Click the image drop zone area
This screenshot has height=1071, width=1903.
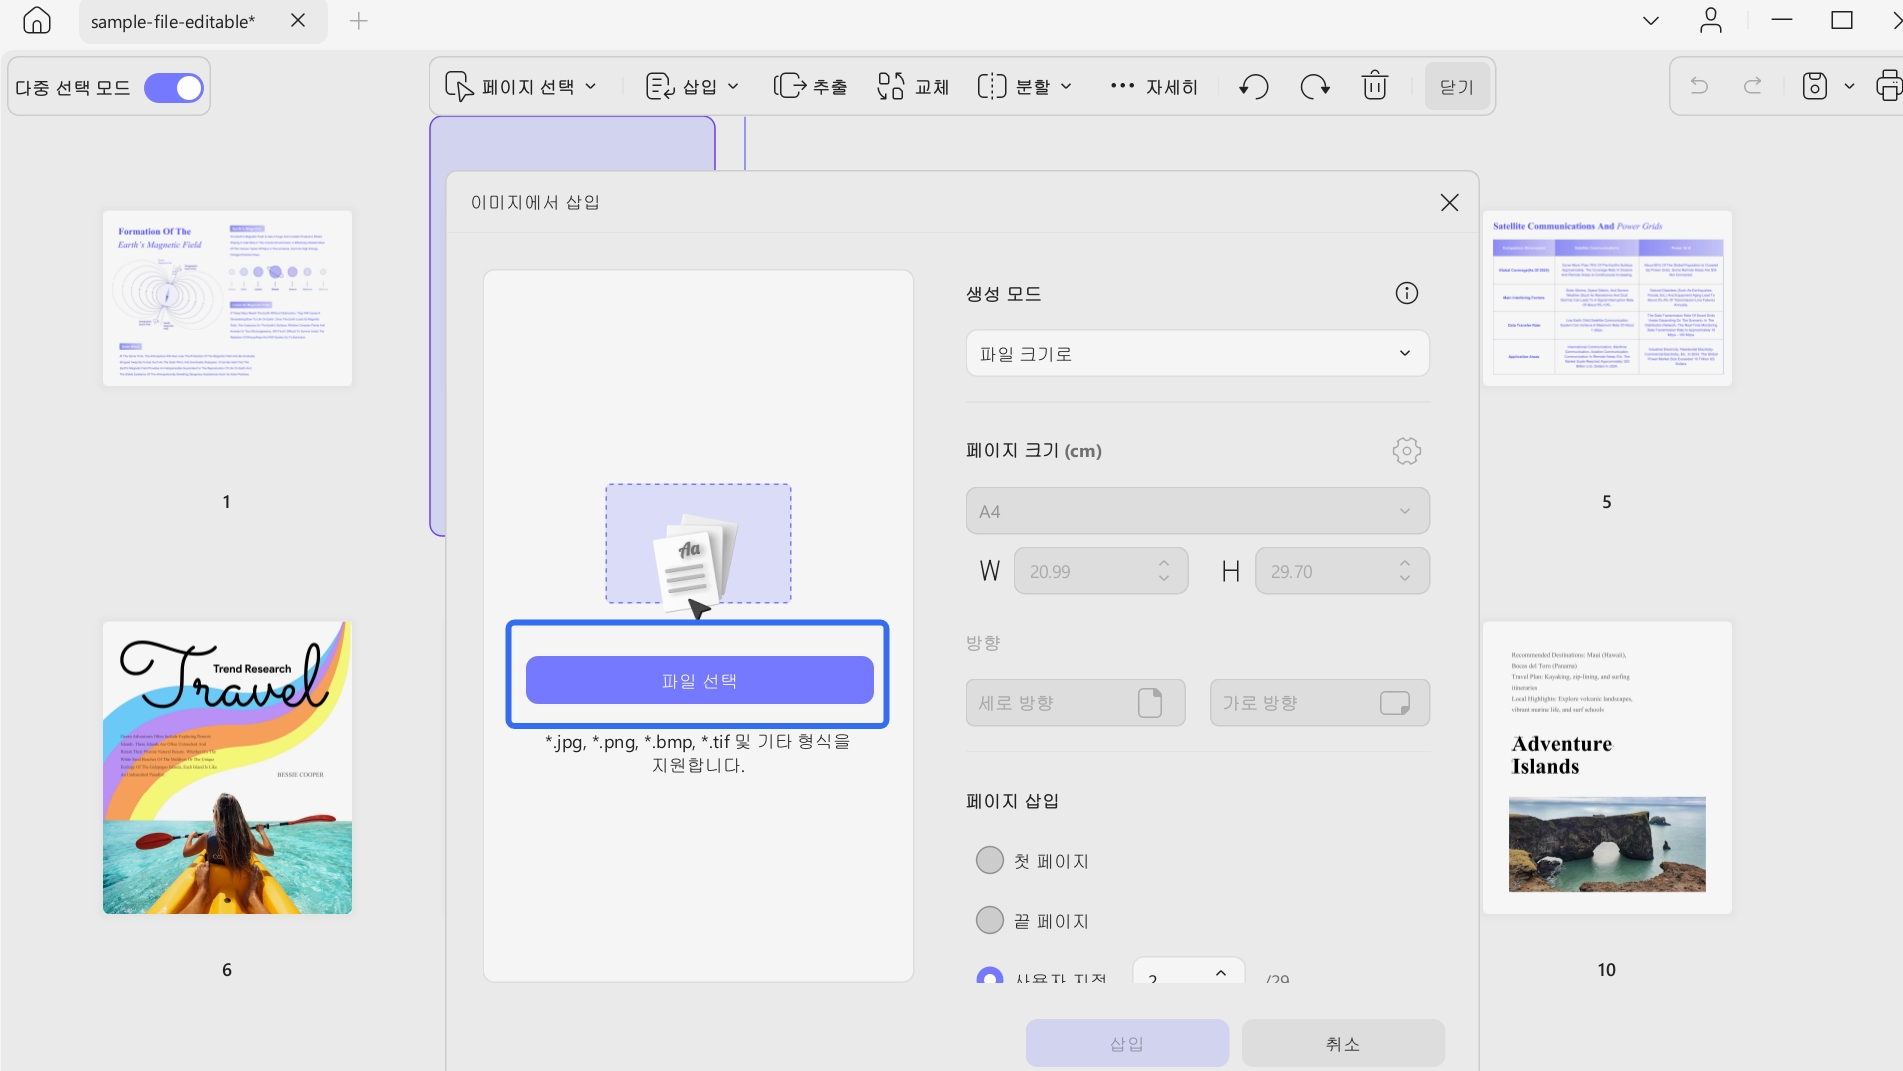click(698, 543)
